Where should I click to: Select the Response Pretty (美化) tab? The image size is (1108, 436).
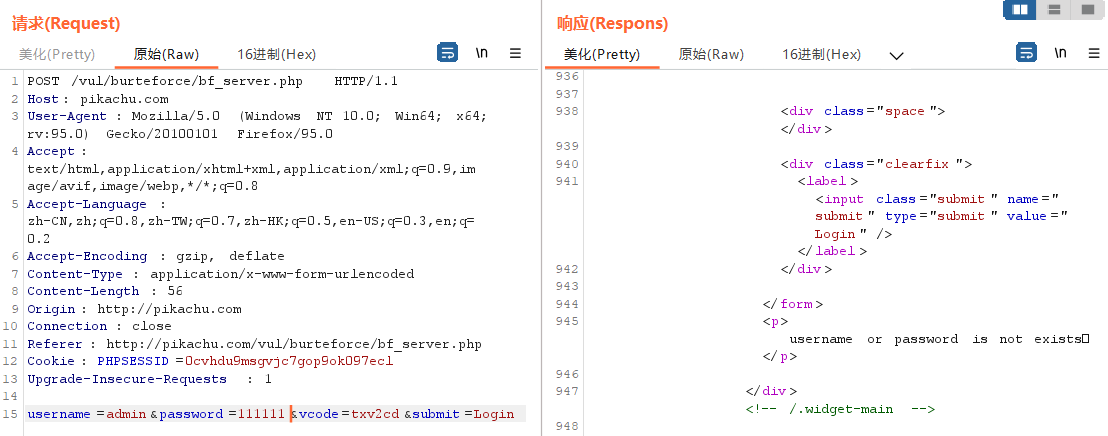coord(601,54)
